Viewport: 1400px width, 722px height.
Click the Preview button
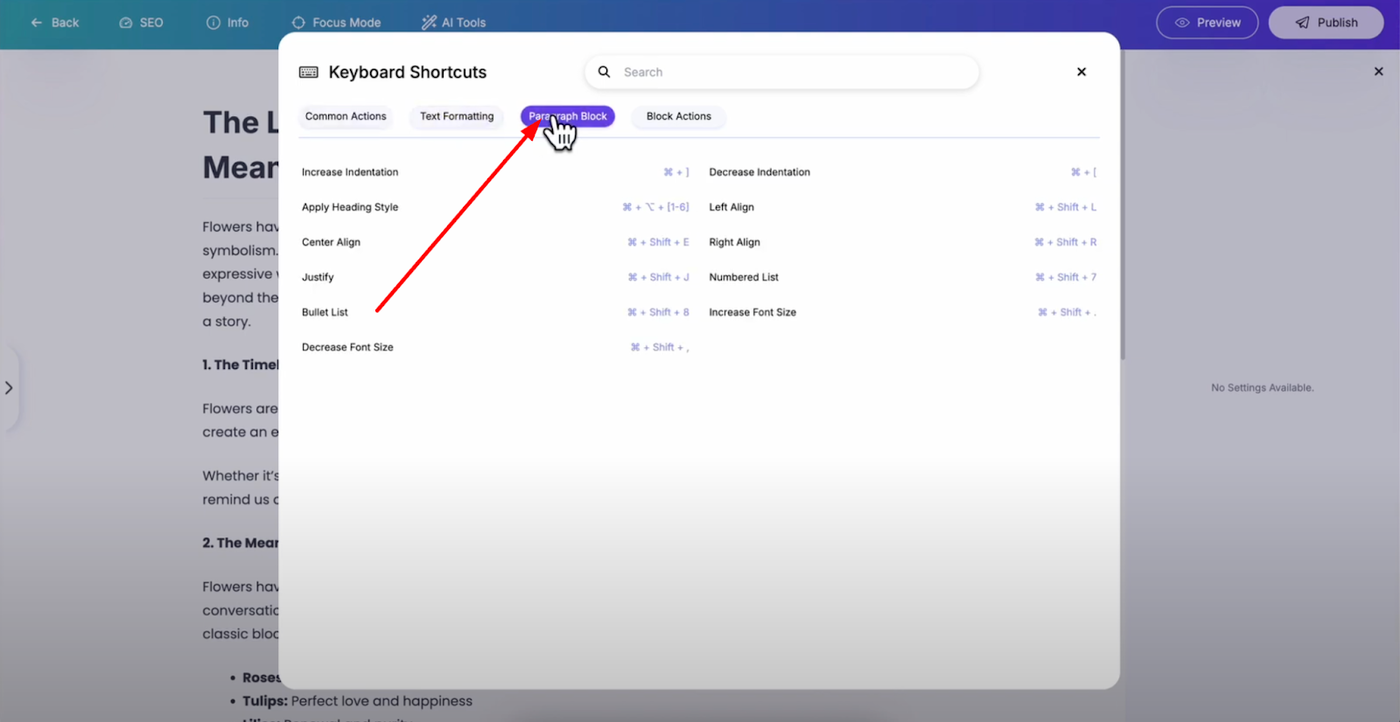(x=1207, y=22)
